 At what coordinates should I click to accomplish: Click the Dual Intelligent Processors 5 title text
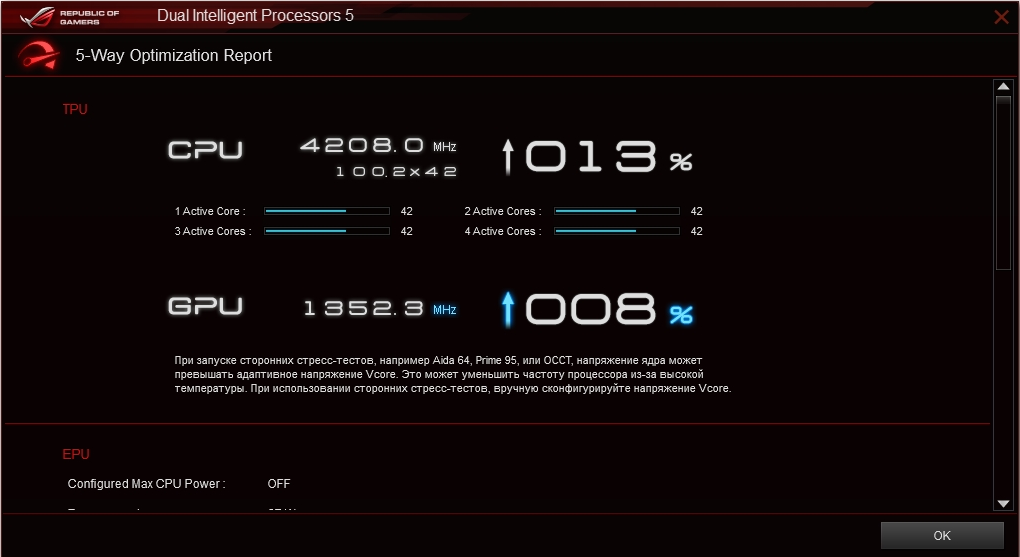(x=255, y=16)
